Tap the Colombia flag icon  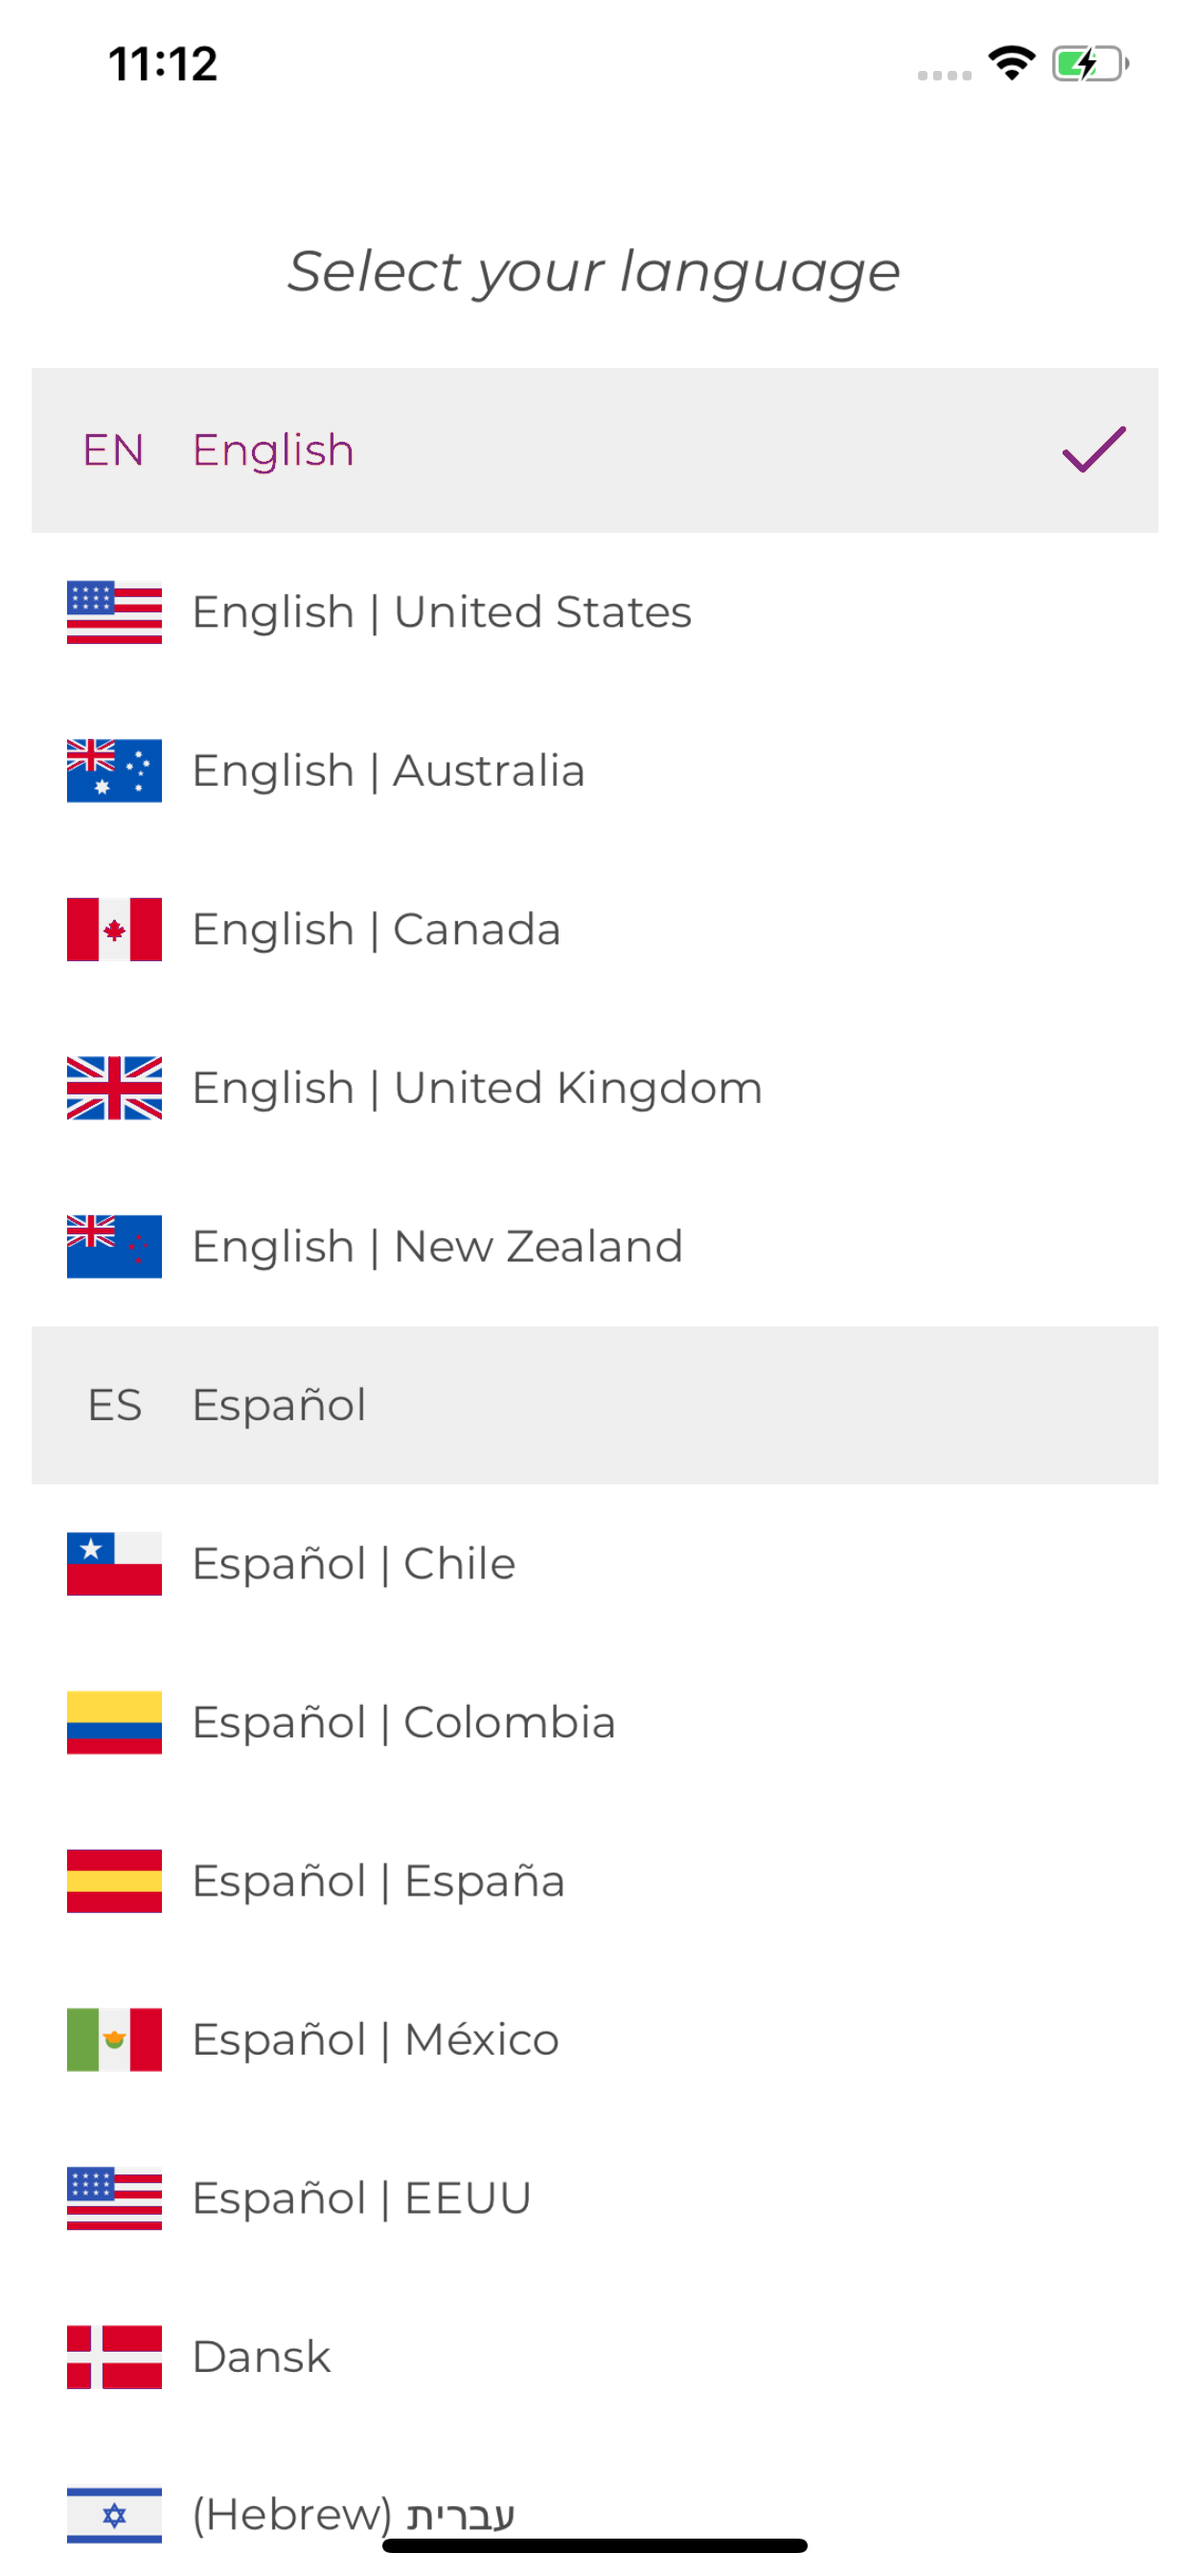coord(114,1722)
